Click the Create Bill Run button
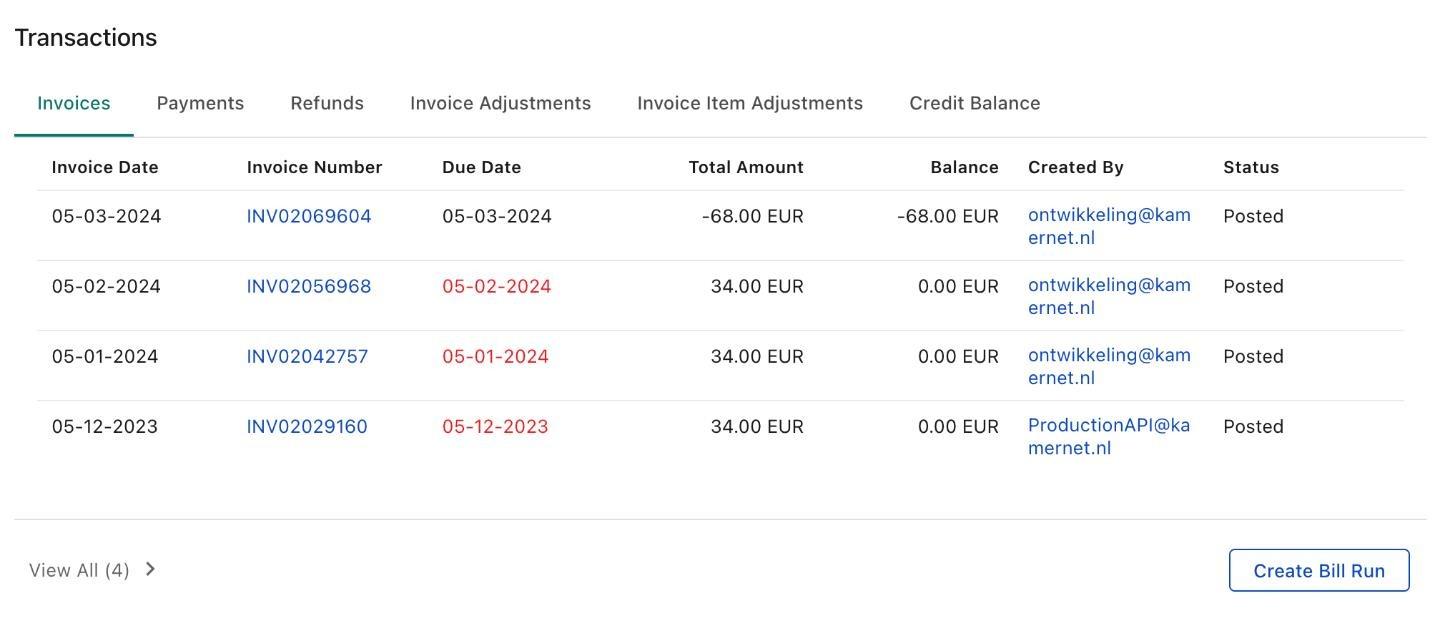 pos(1319,570)
